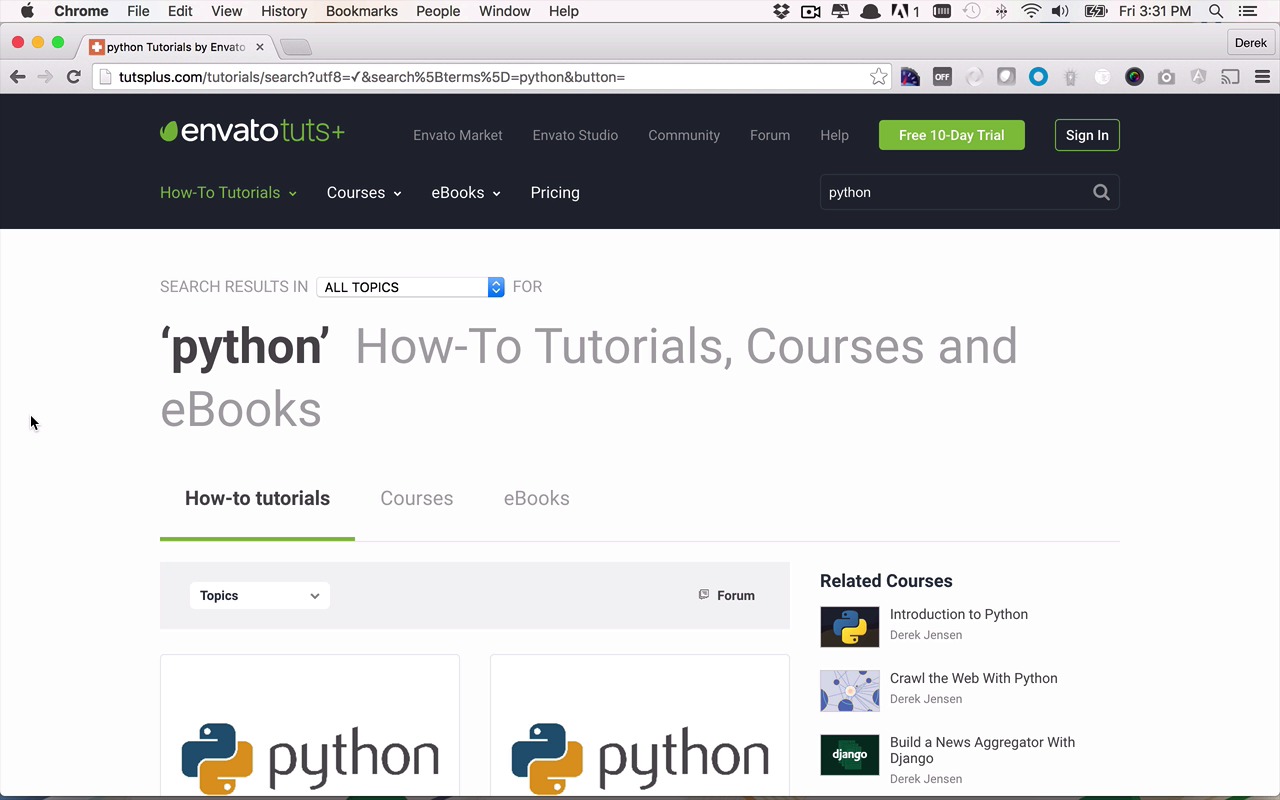The width and height of the screenshot is (1280, 800).
Task: Open the Dropbox menu bar icon
Action: point(781,11)
